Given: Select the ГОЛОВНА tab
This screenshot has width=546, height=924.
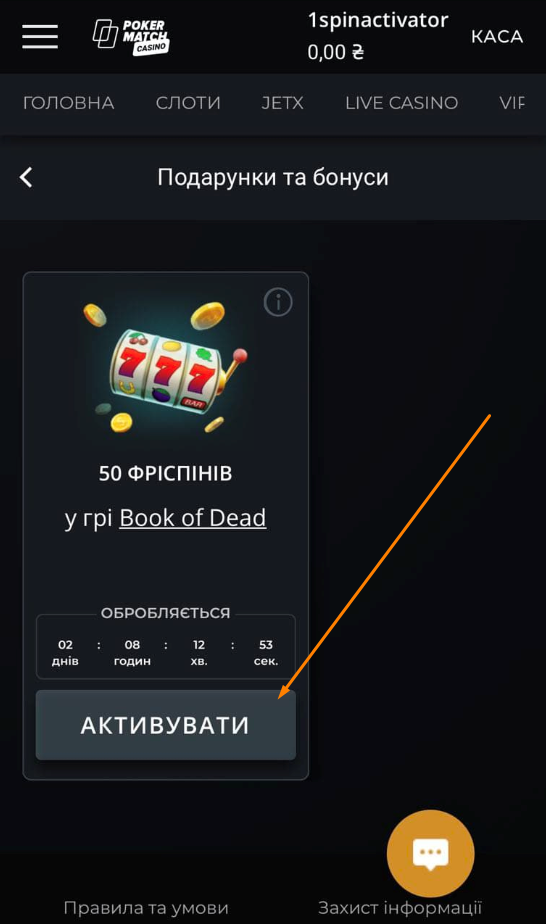Looking at the screenshot, I should pos(68,103).
